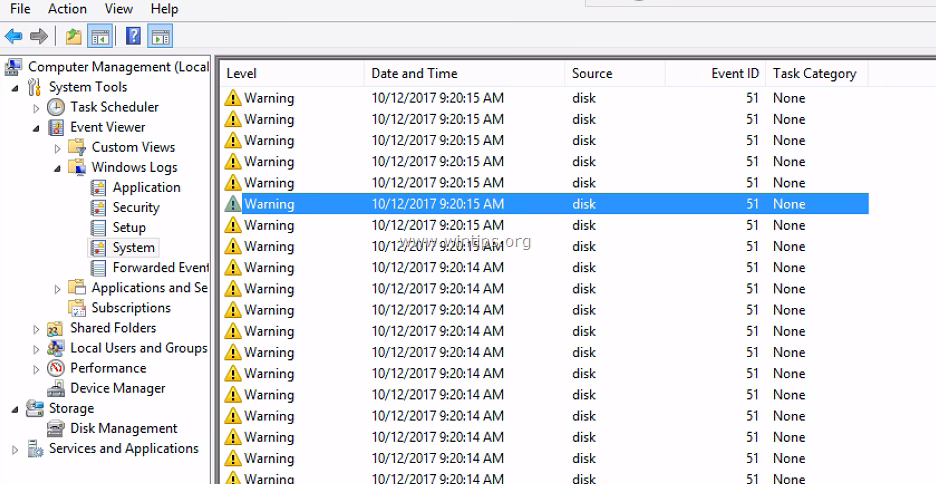Click the Subscriptions icon
The height and width of the screenshot is (484, 936).
(x=77, y=308)
